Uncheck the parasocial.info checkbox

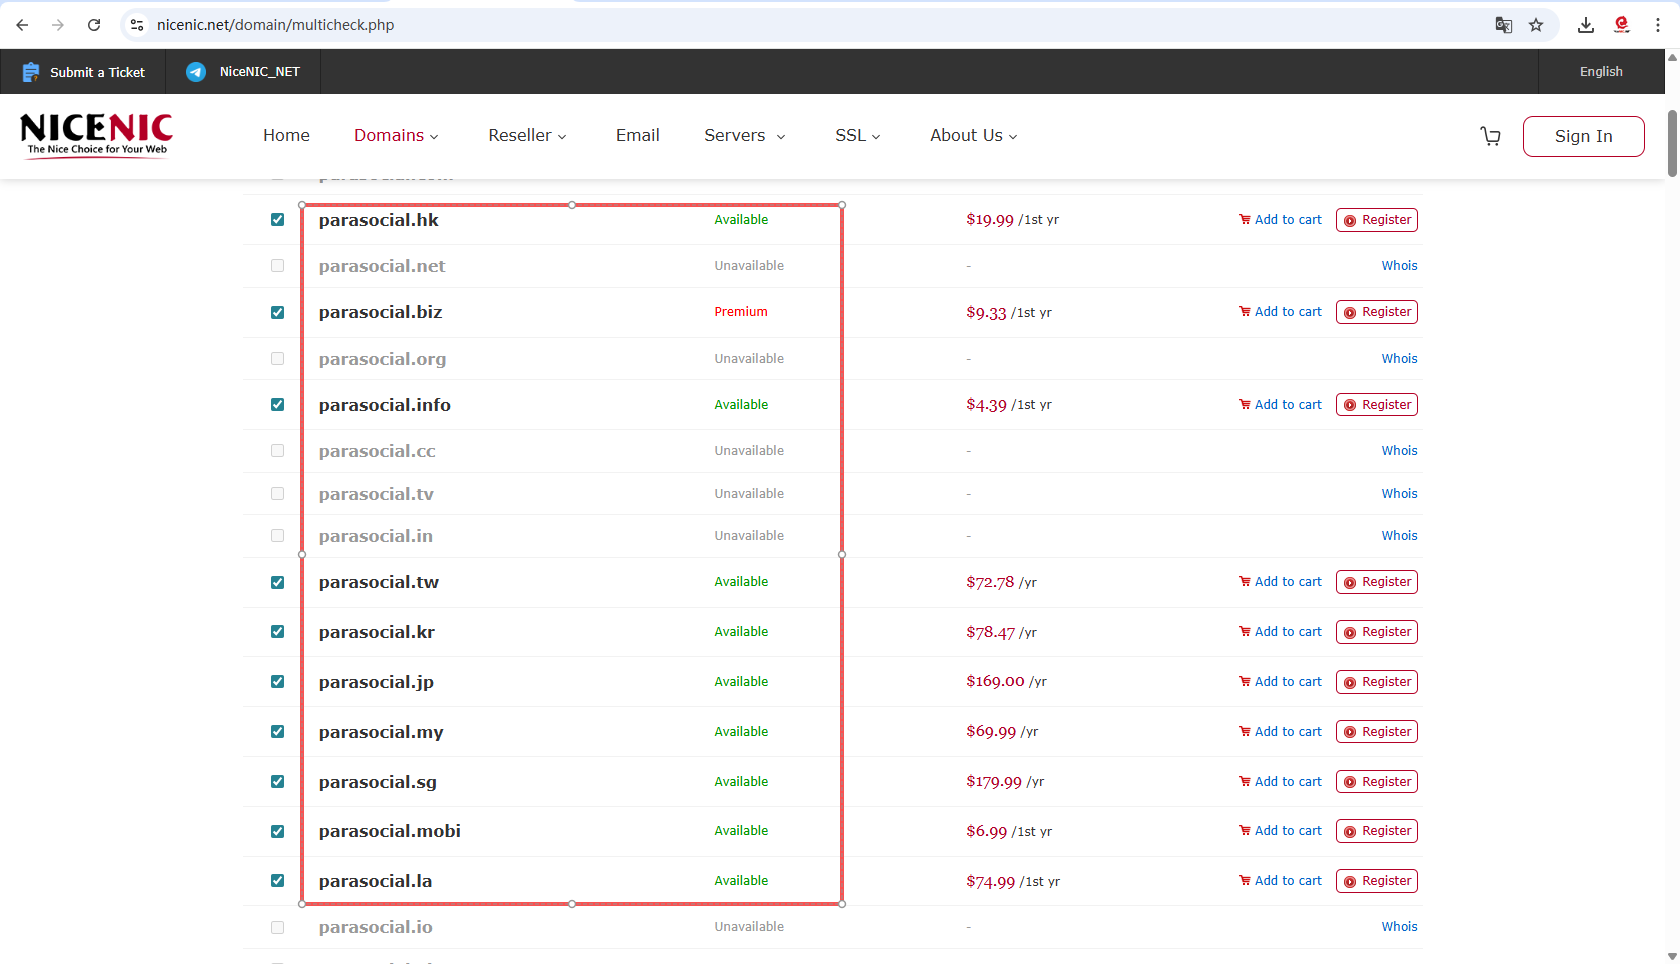277,405
